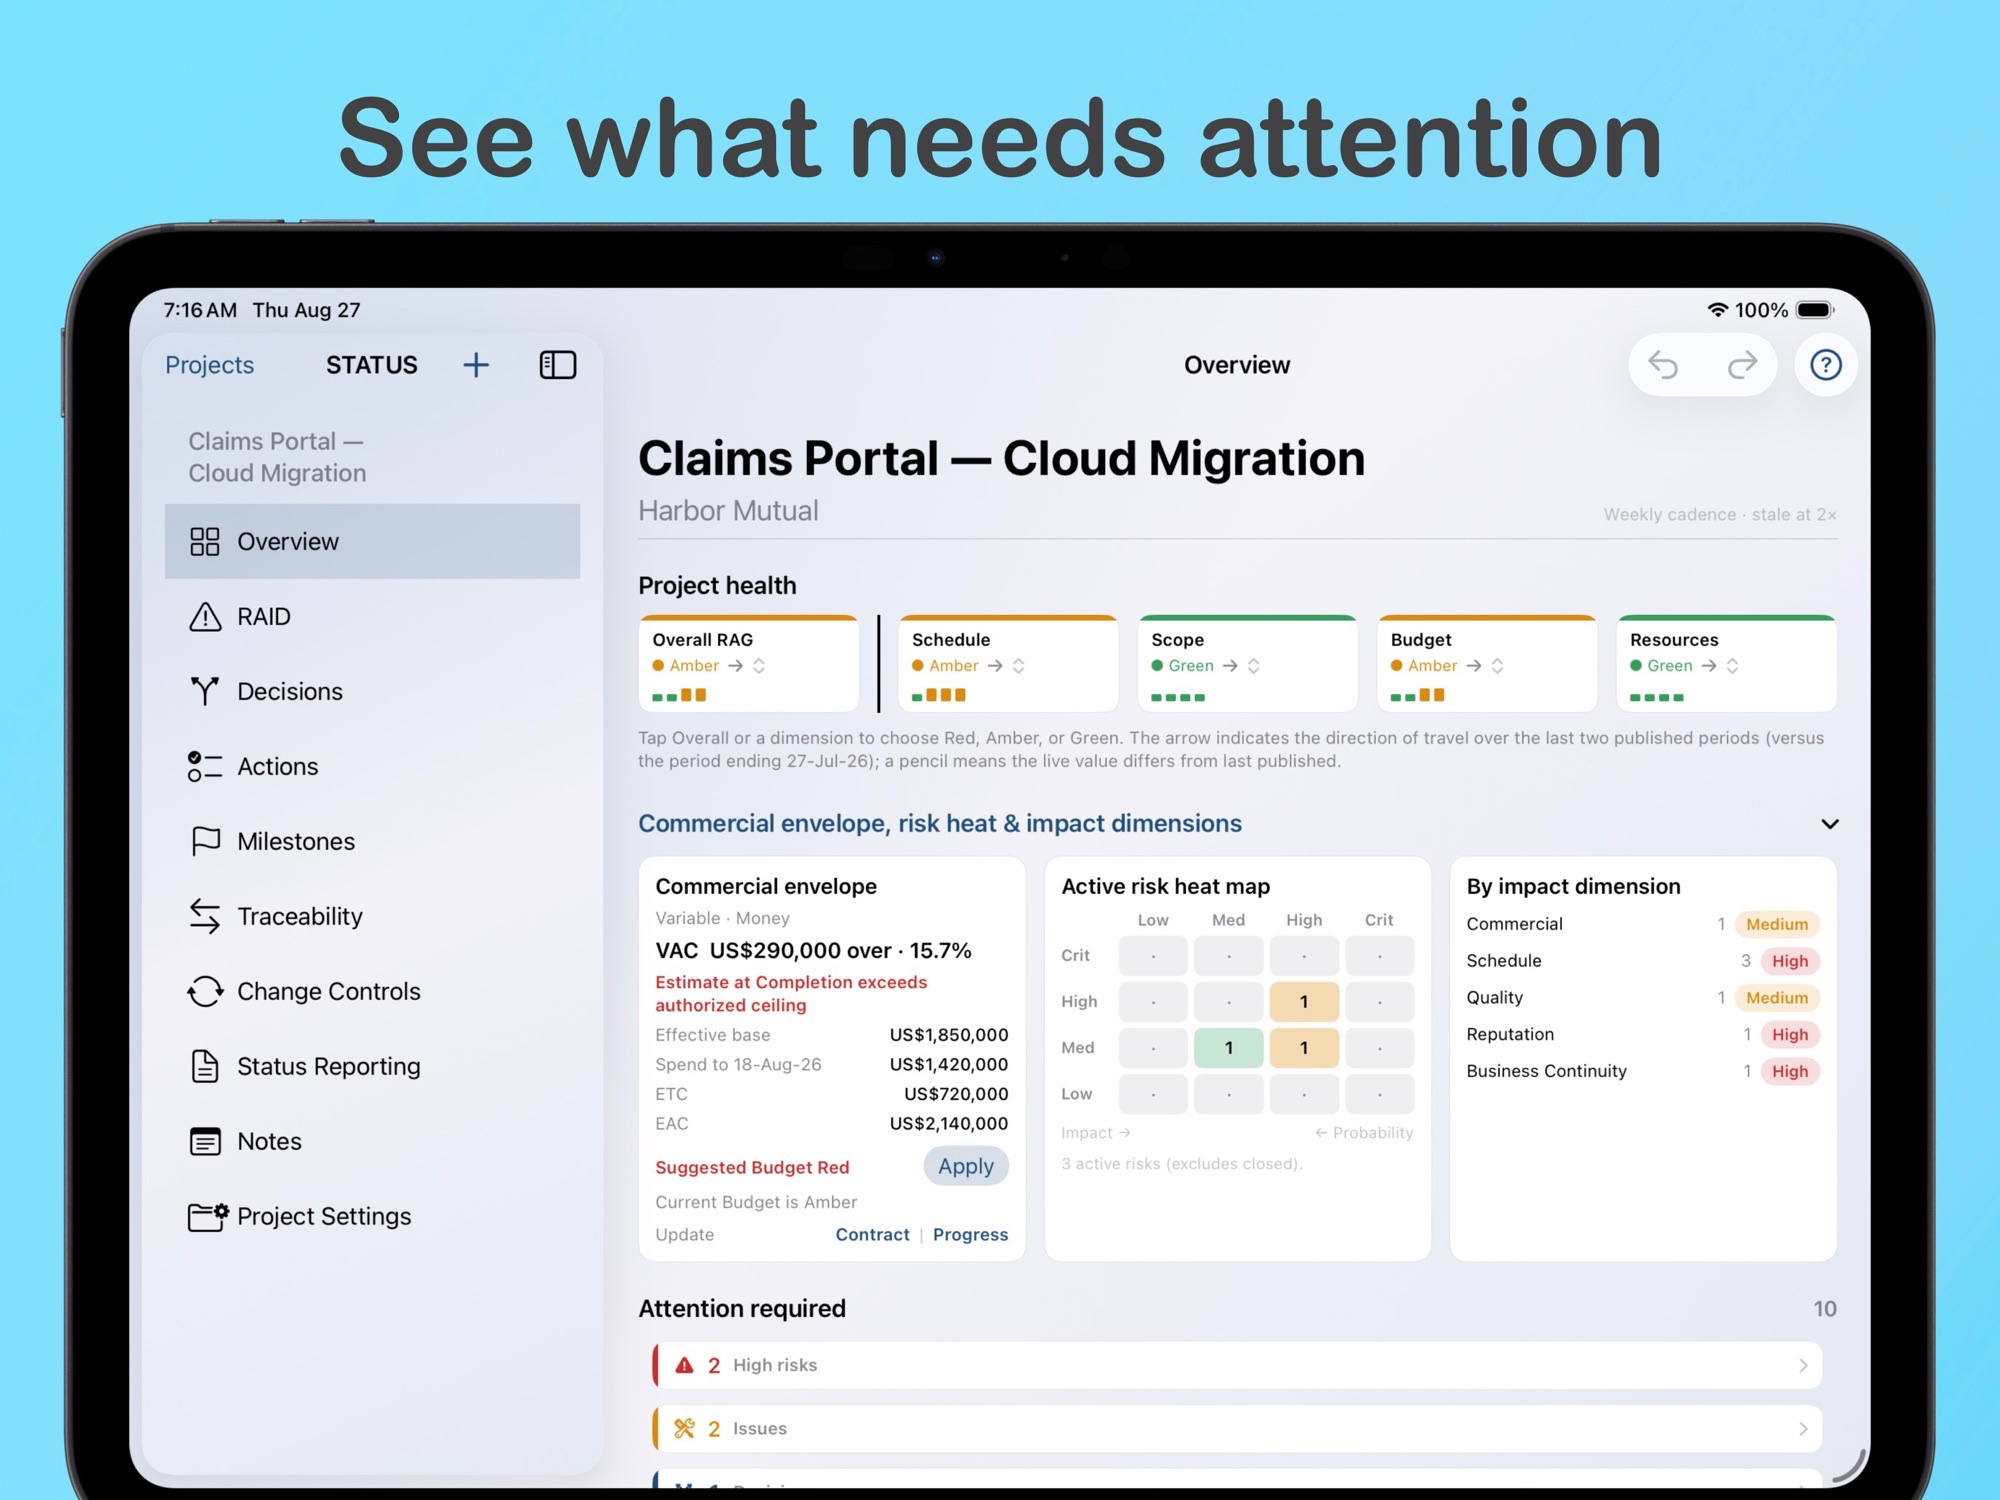Click the Commercial envelope section heading link
This screenshot has height=1500, width=2000.
pyautogui.click(x=940, y=823)
